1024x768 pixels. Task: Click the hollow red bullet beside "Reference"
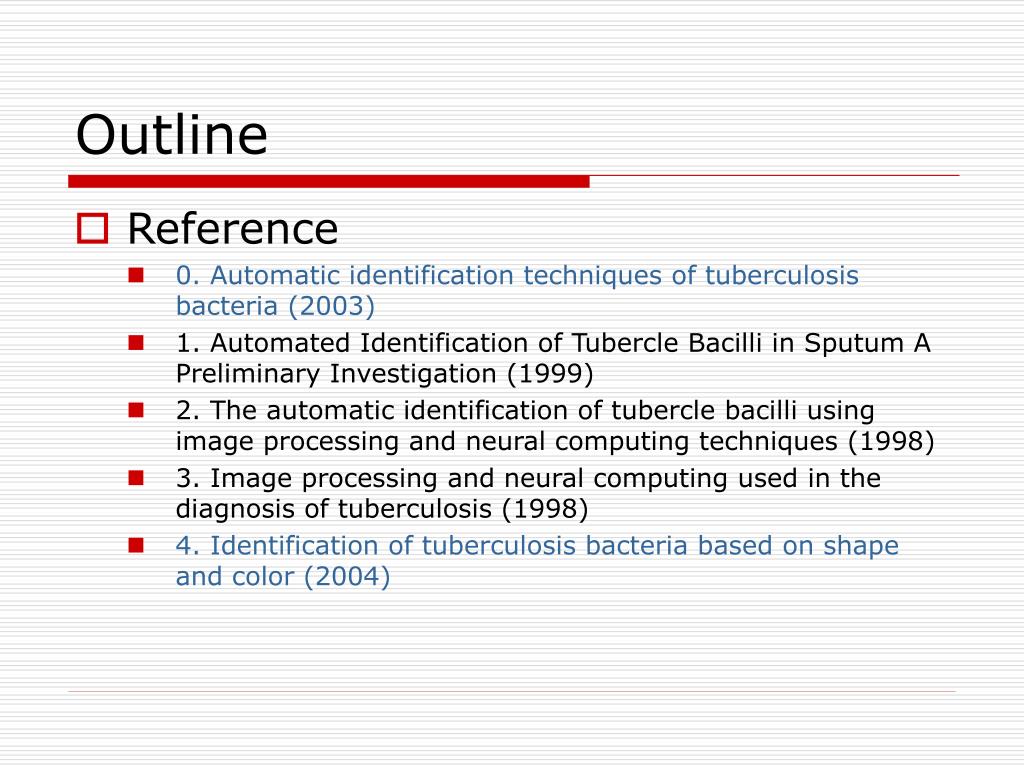93,229
